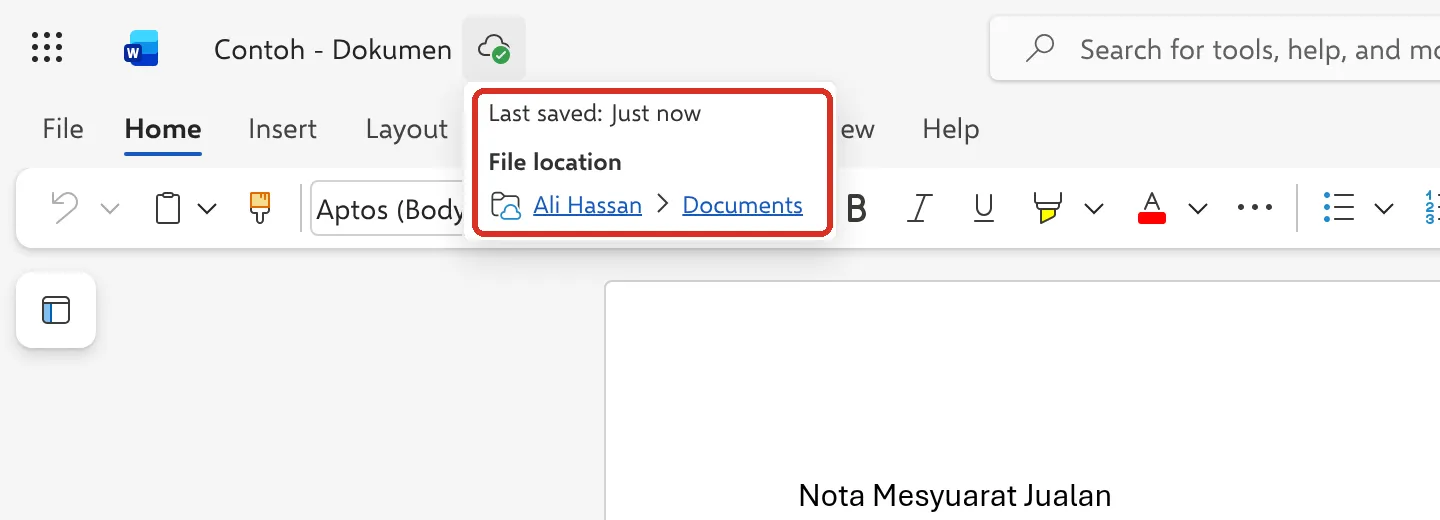Click the Undo arrow icon
Screen dimensions: 1440x520
click(64, 208)
